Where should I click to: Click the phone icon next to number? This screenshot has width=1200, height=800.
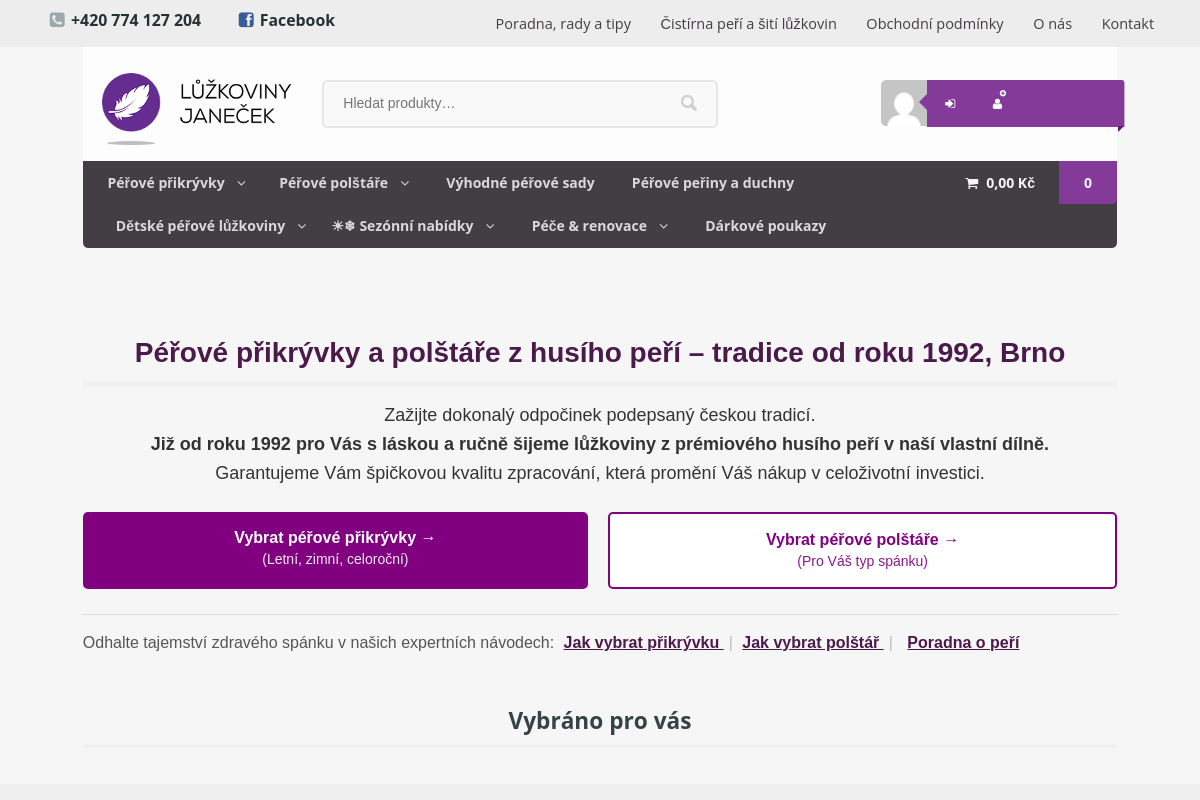click(x=56, y=19)
